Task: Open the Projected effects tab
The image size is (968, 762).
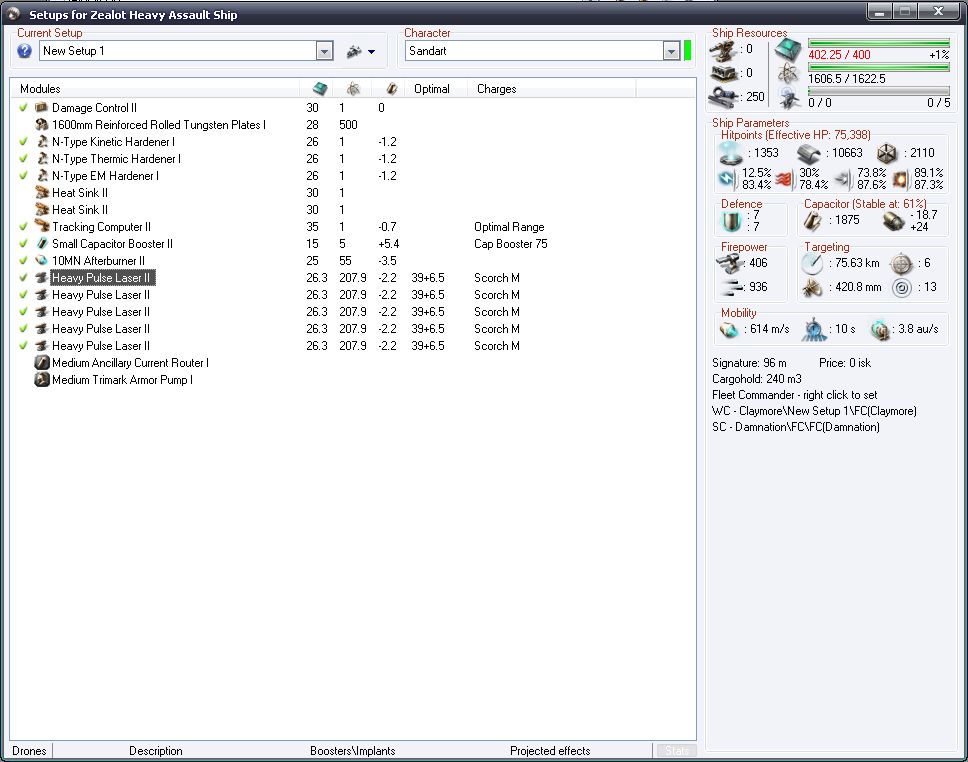Action: (550, 751)
